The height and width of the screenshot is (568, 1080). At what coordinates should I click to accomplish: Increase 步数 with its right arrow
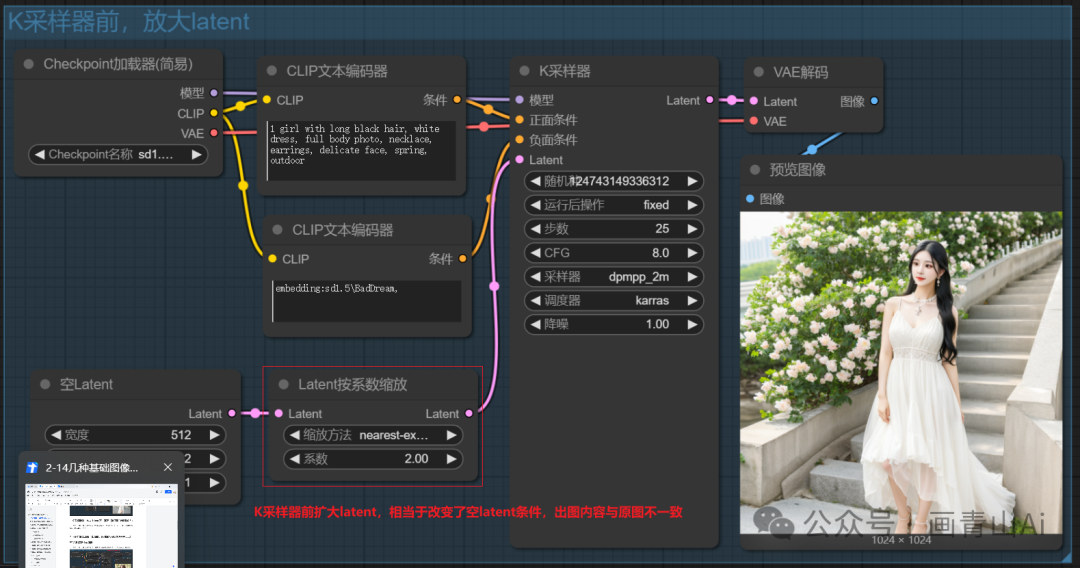pos(692,229)
